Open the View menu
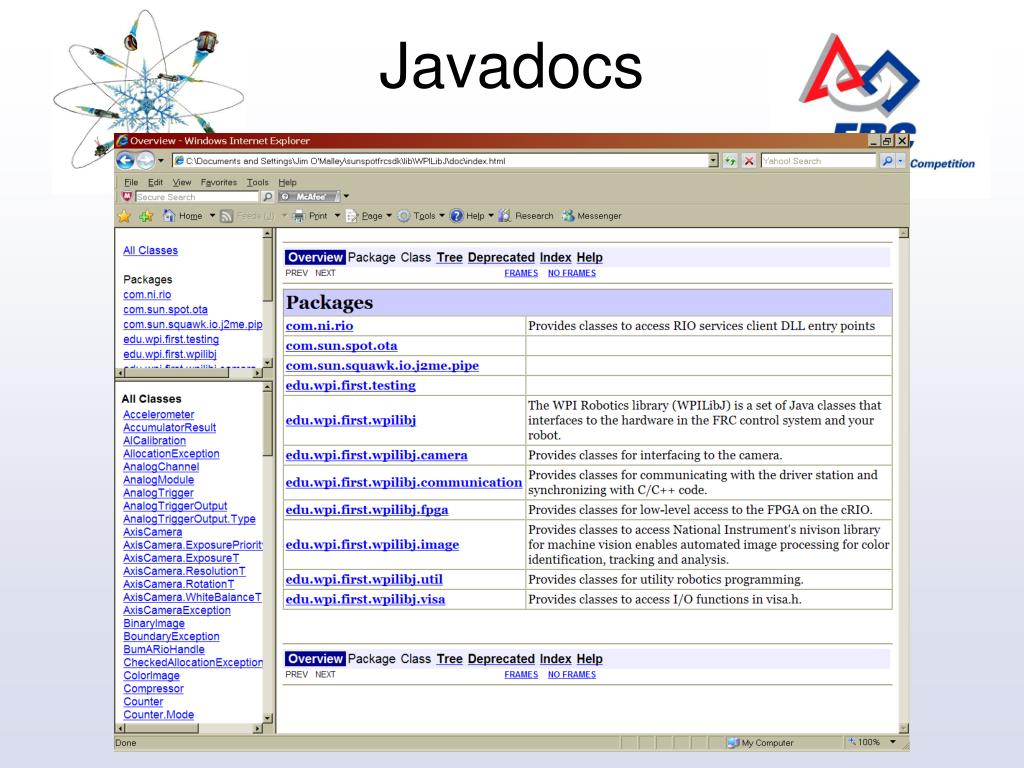Image resolution: width=1024 pixels, height=768 pixels. point(182,182)
